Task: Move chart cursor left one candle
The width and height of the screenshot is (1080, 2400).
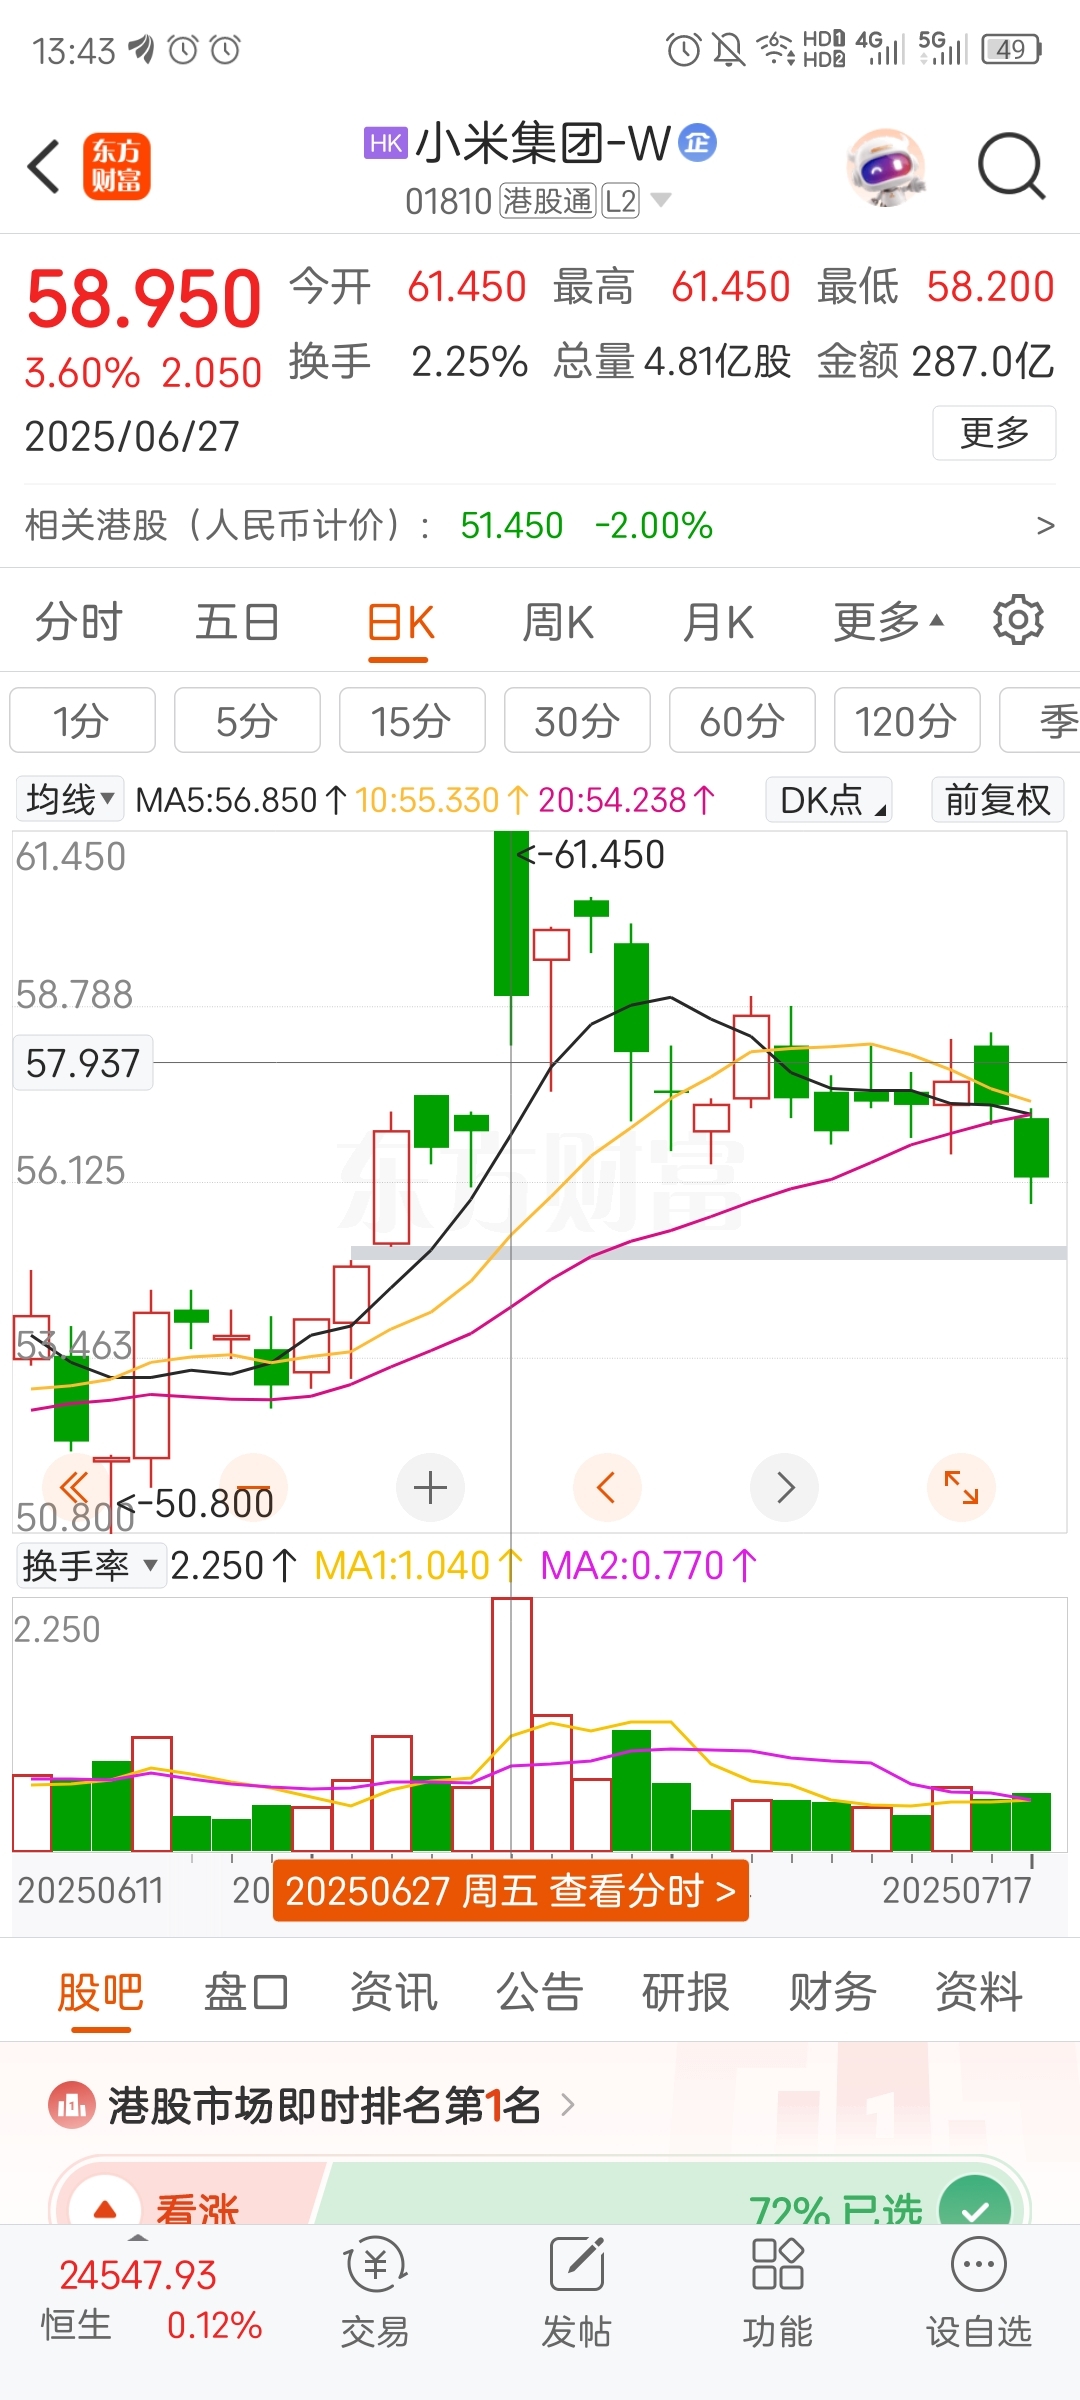Action: coord(606,1487)
